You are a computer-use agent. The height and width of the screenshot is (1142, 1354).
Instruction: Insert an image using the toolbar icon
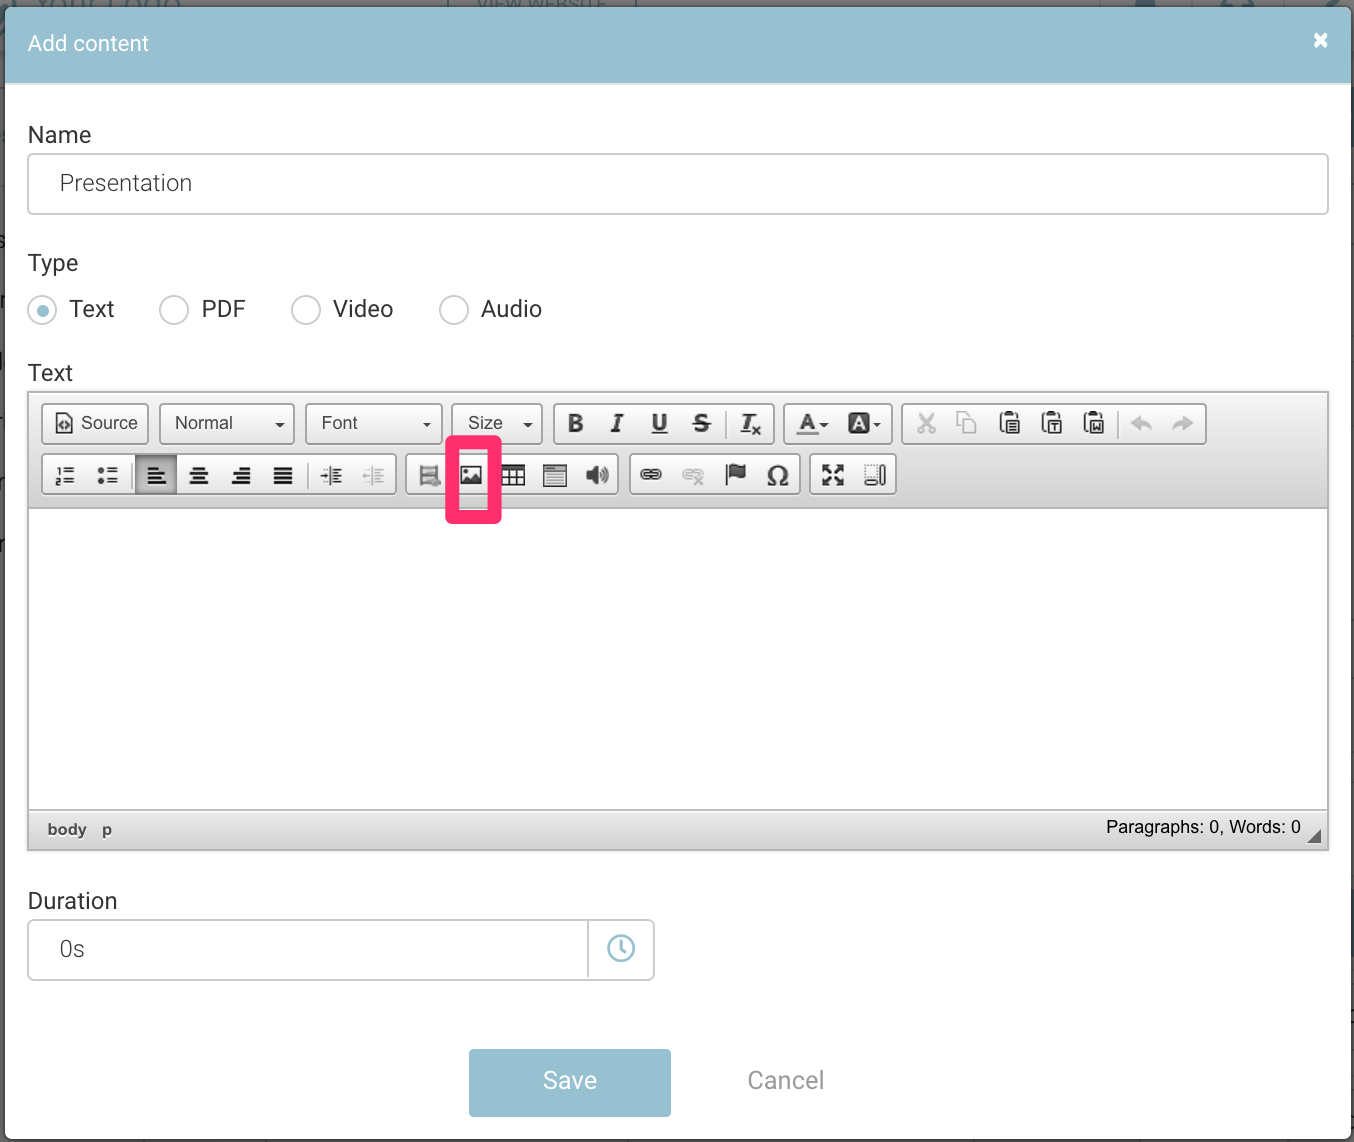point(471,475)
